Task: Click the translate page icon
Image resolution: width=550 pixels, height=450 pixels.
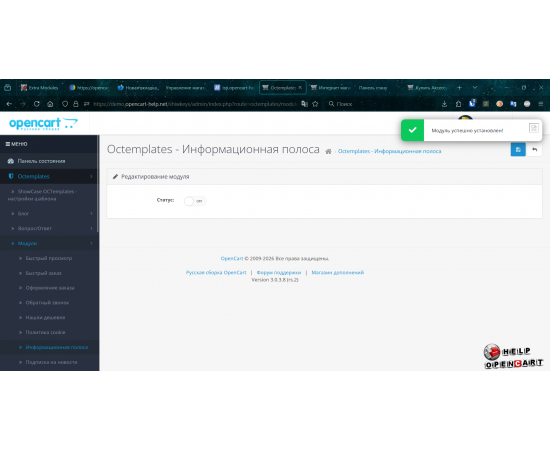Action: [304, 104]
